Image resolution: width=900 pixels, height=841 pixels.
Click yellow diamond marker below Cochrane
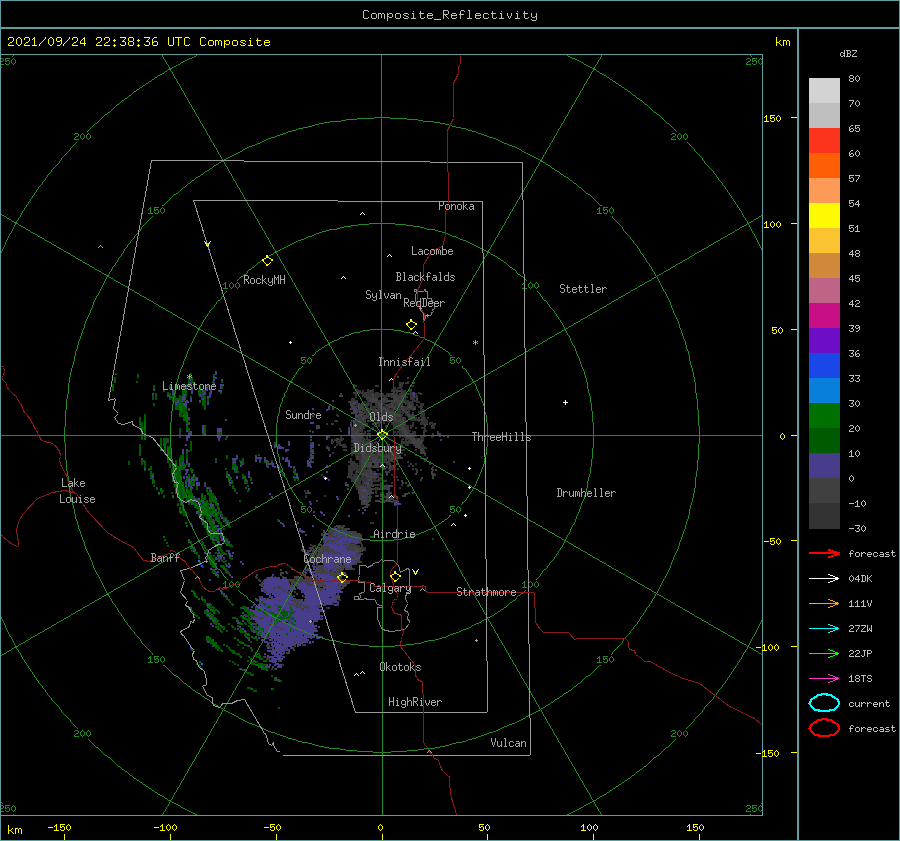click(342, 577)
